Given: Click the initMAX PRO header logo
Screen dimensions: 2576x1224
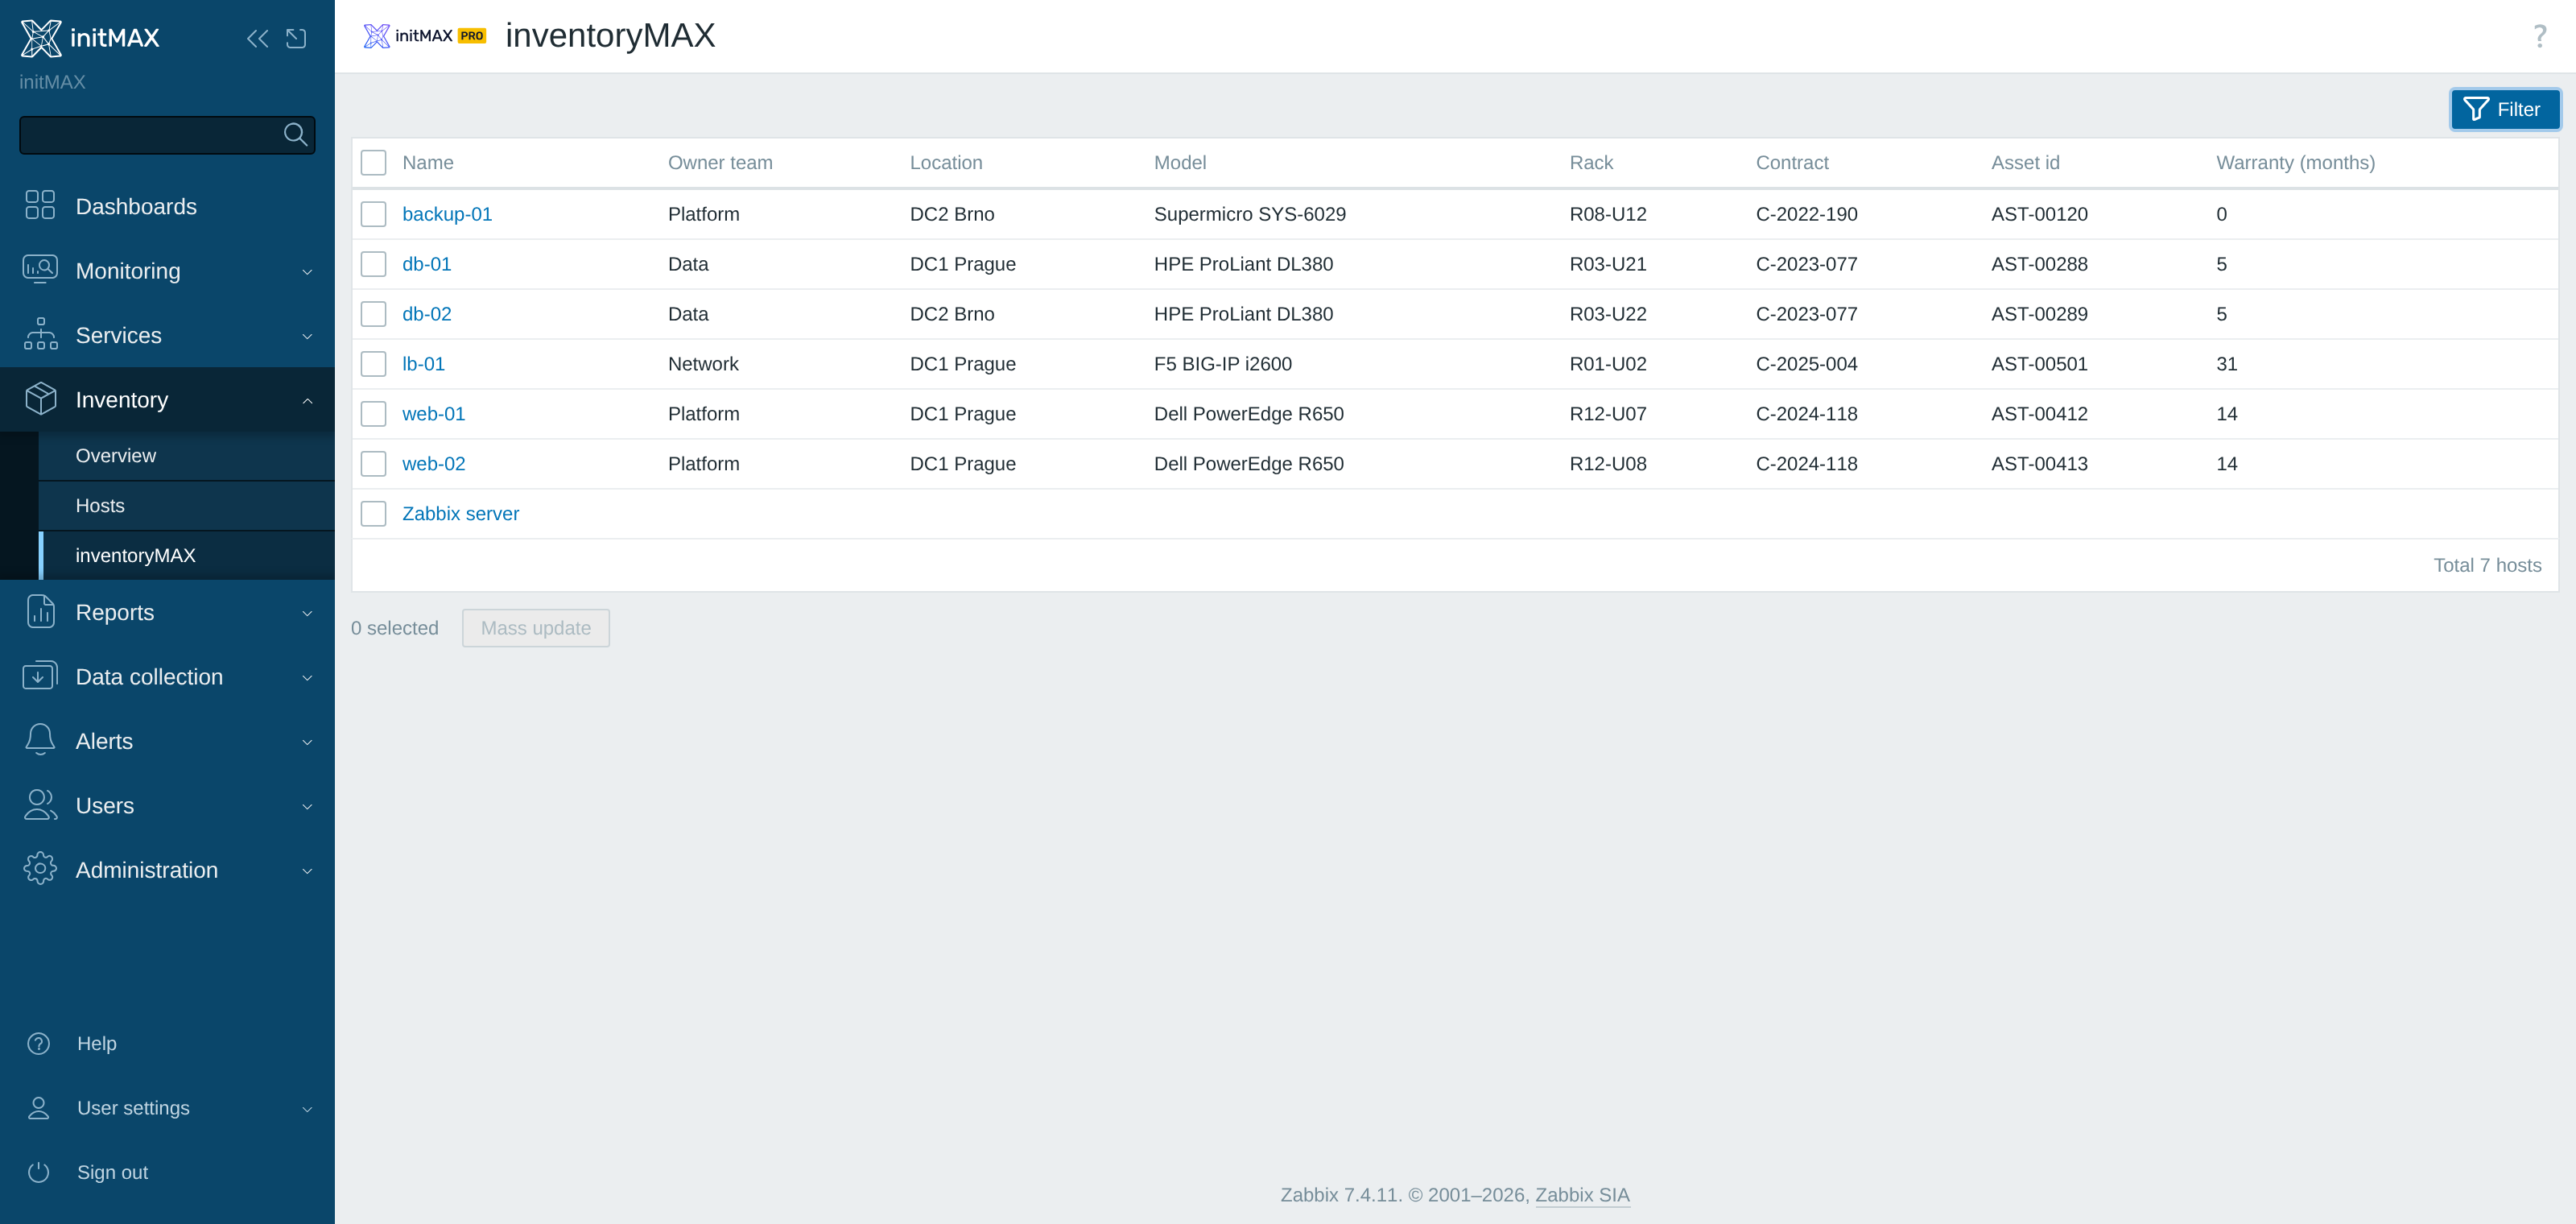Looking at the screenshot, I should click(x=424, y=36).
